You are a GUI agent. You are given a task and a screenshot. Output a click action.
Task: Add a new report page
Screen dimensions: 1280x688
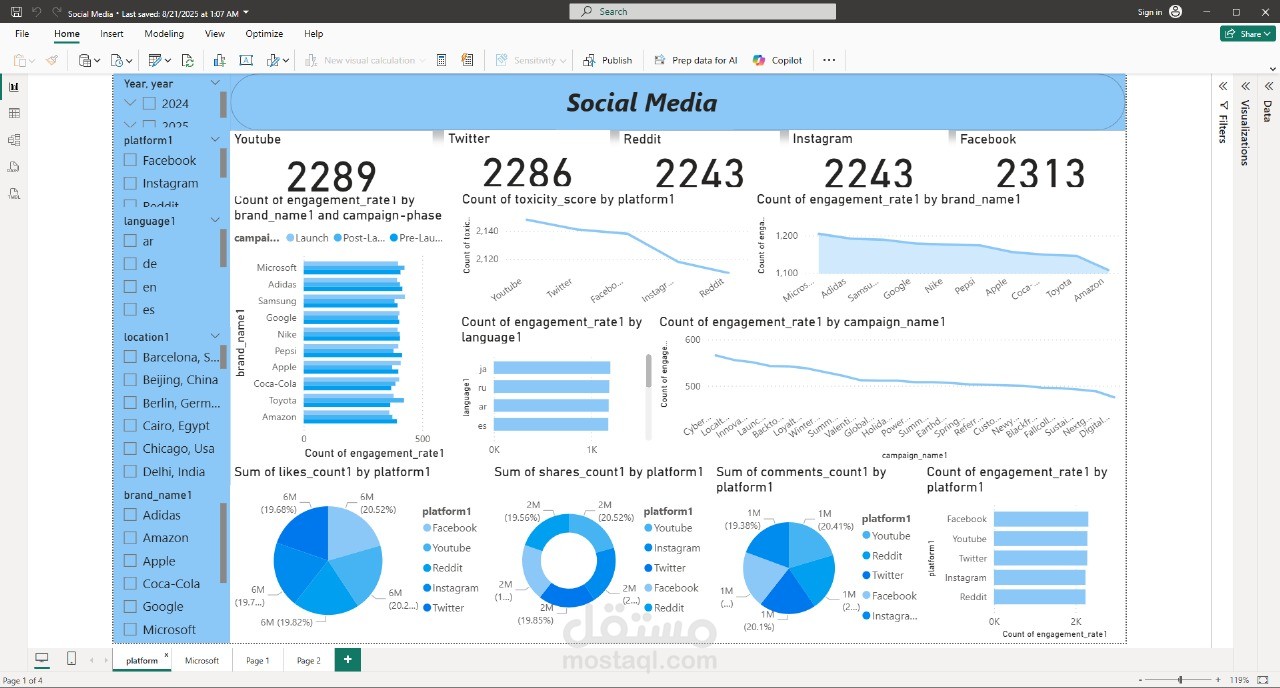tap(347, 660)
